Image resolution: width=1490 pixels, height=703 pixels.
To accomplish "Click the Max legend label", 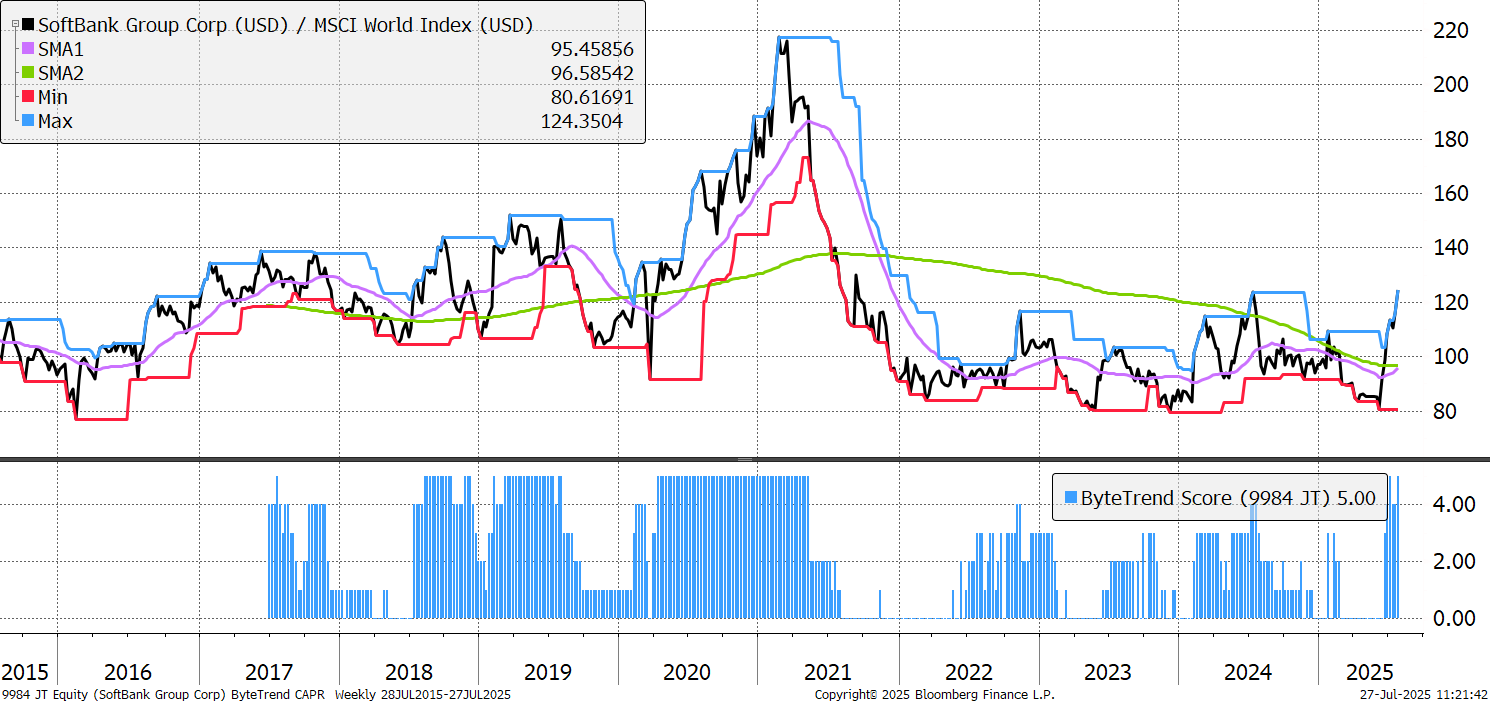I will point(55,121).
